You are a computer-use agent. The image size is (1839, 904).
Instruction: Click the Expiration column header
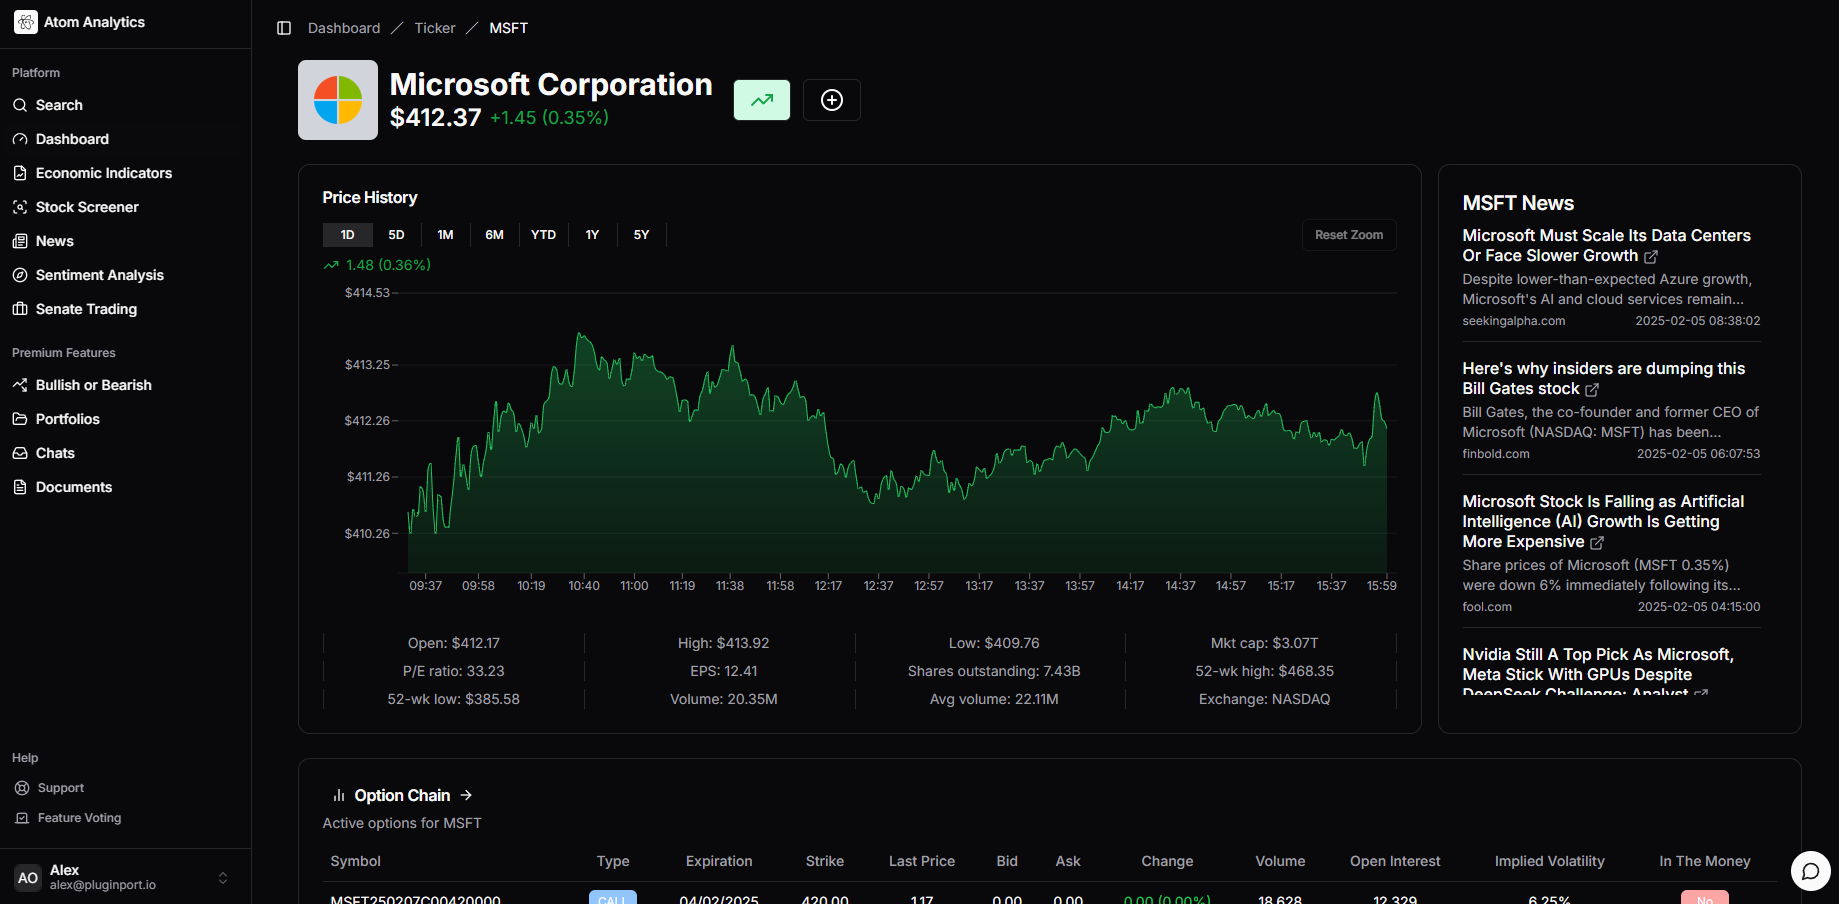719,861
